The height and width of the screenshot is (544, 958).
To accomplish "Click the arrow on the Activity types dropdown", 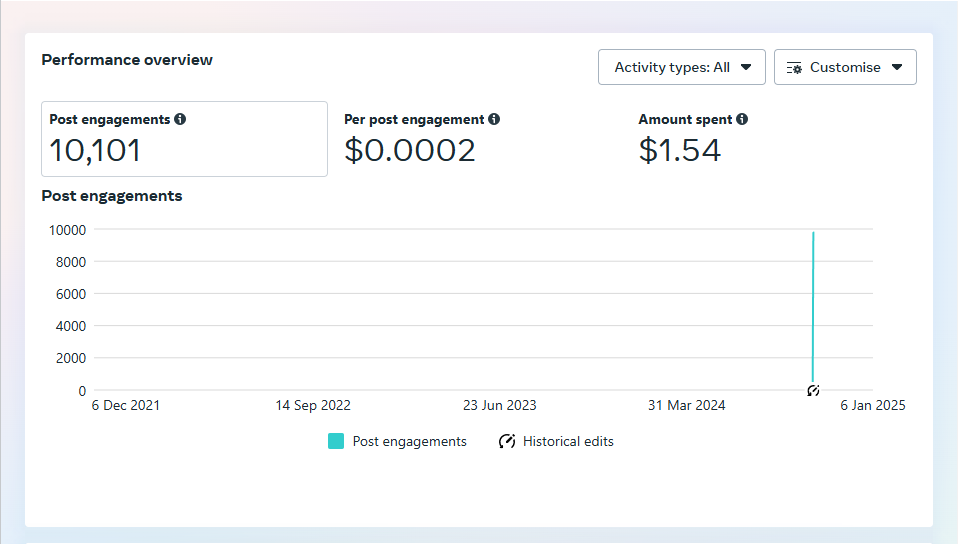I will tap(746, 68).
